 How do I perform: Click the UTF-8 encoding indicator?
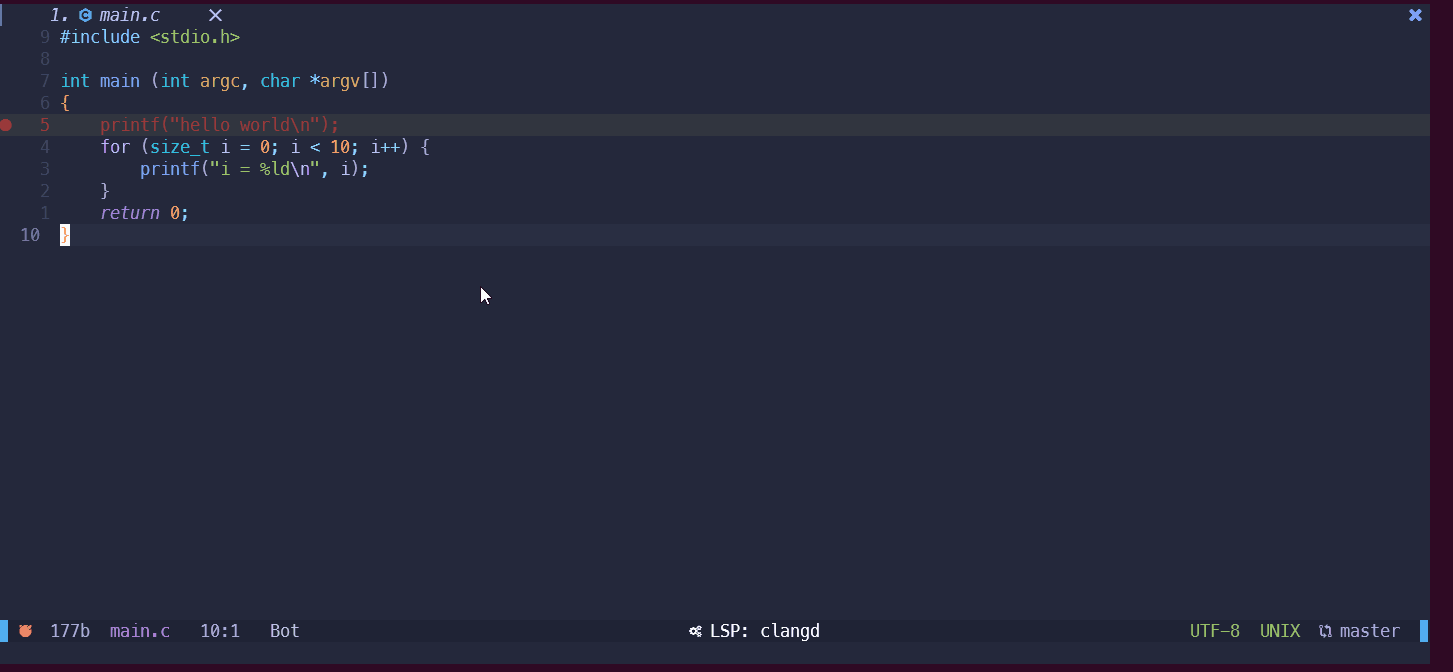[x=1214, y=631]
